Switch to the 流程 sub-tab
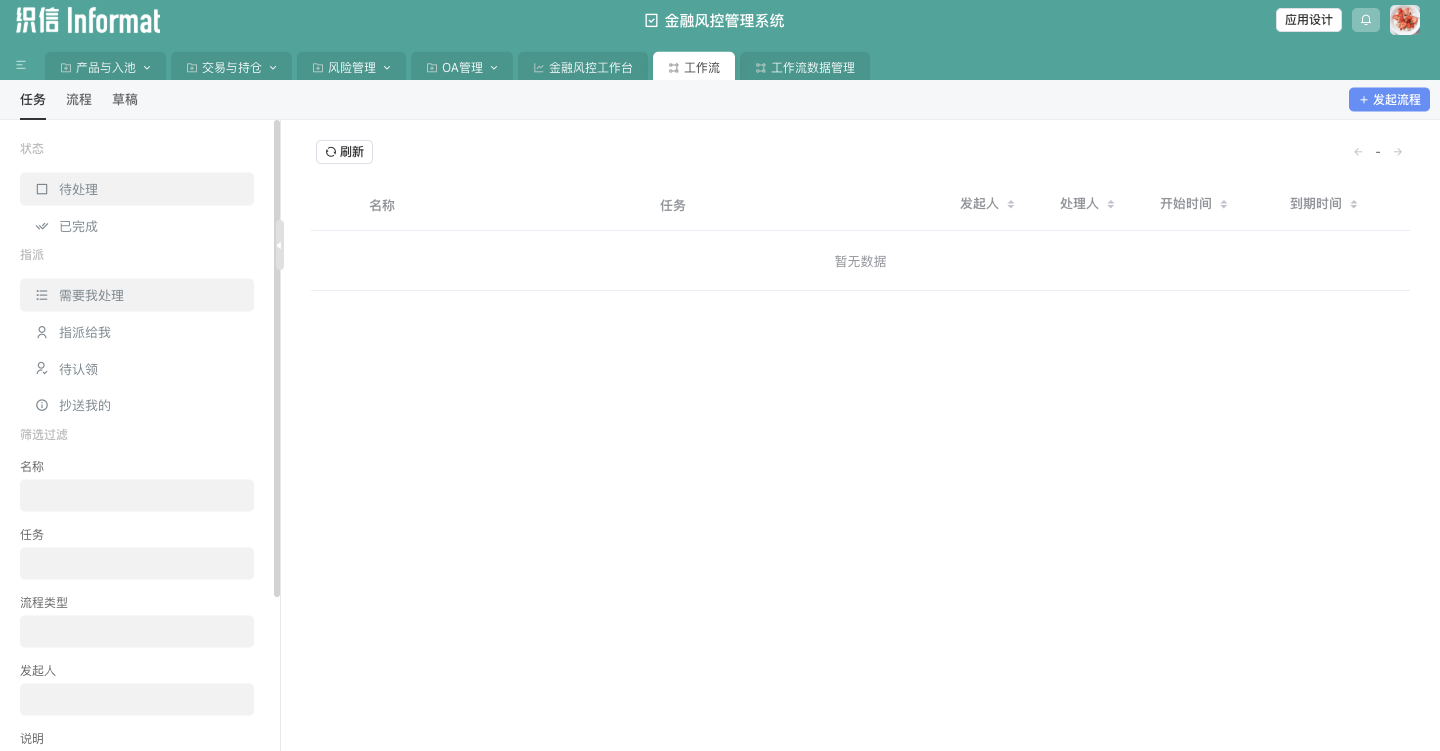The width and height of the screenshot is (1440, 751). pyautogui.click(x=79, y=100)
